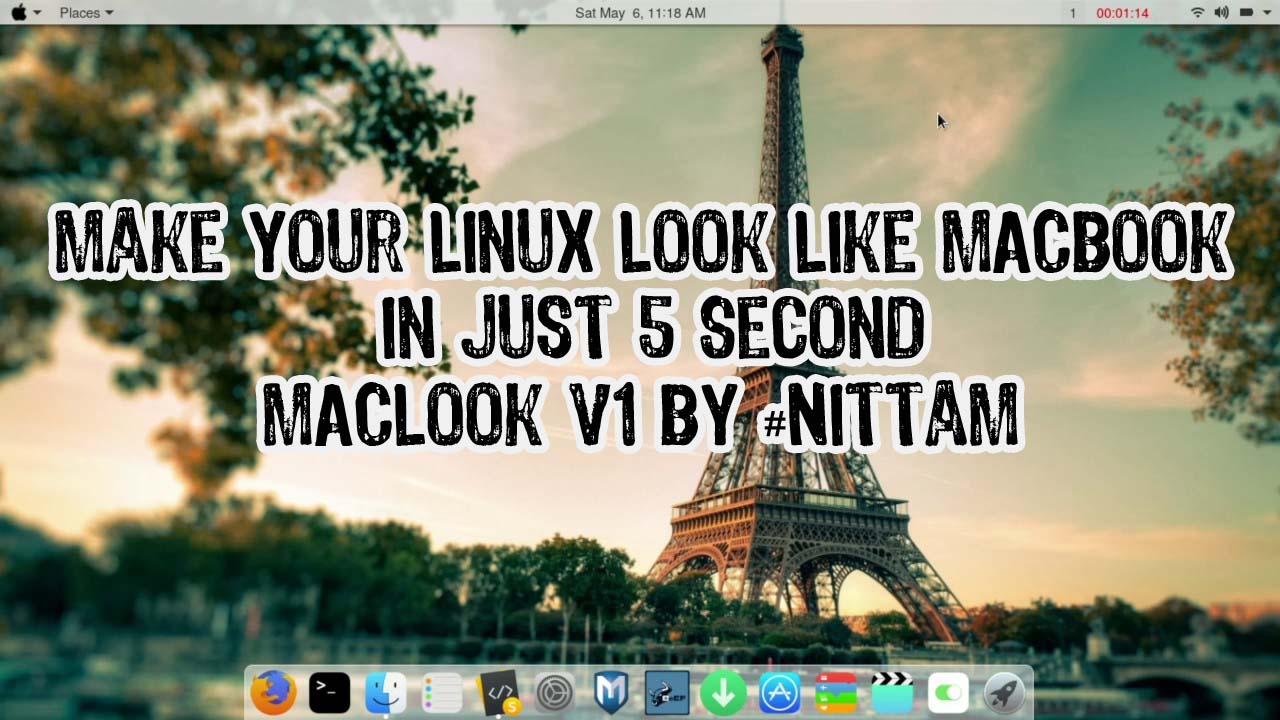Launch the code editor with the orange S badge
This screenshot has width=1280, height=720.
click(498, 691)
